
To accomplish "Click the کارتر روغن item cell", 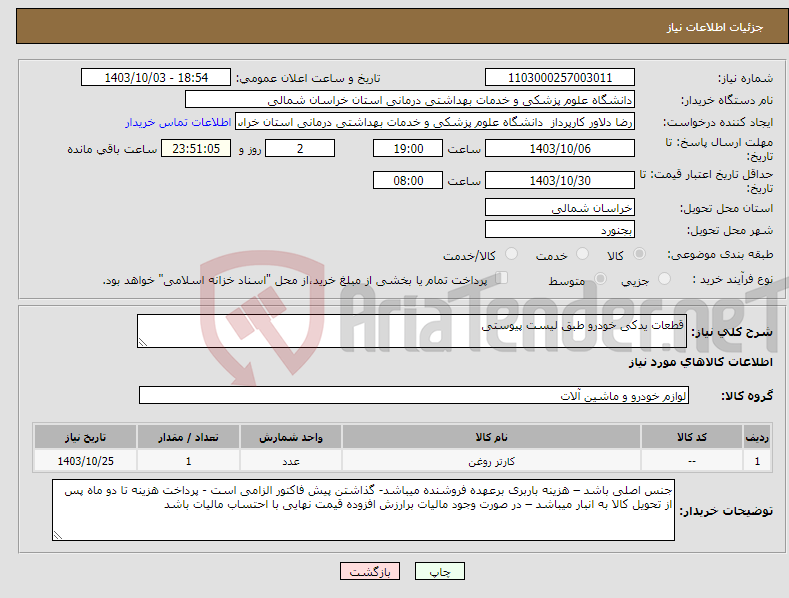I will (x=491, y=461).
